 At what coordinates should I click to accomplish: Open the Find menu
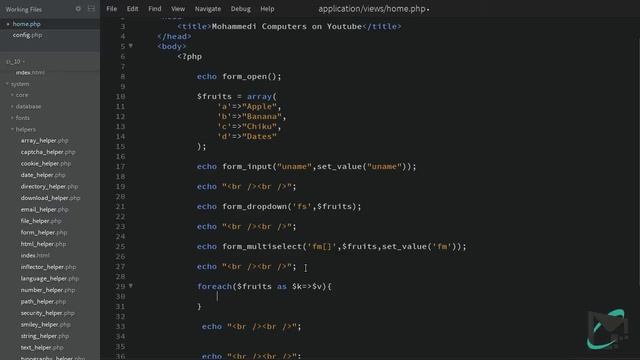click(x=155, y=9)
